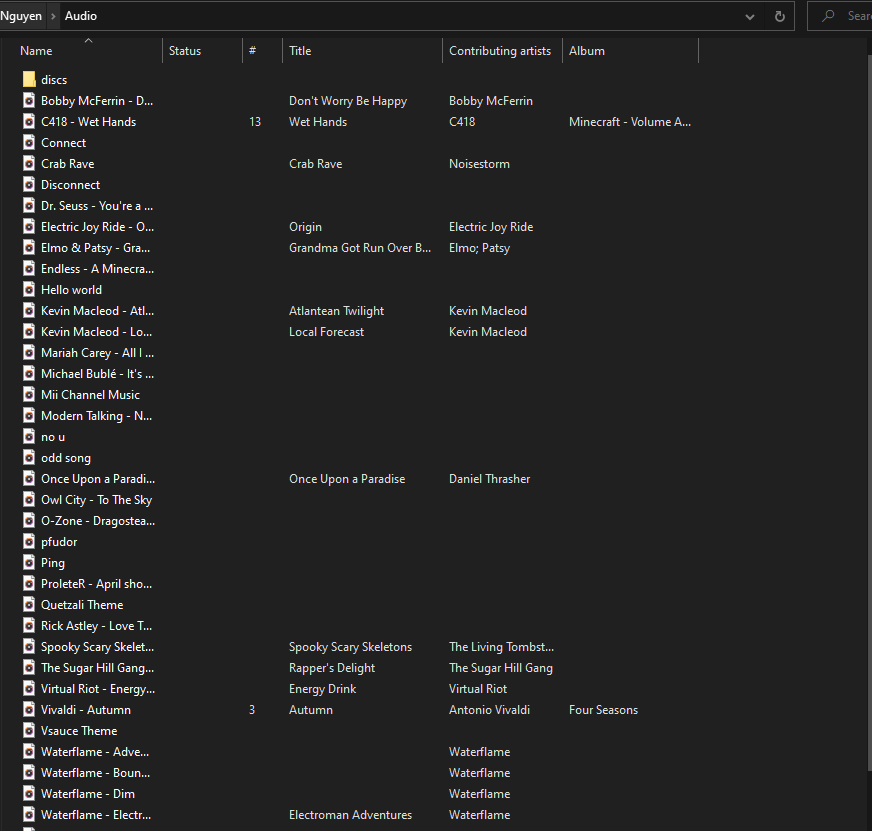Click the Nguyen breadcrumb segment
The height and width of the screenshot is (831, 872).
pos(21,16)
